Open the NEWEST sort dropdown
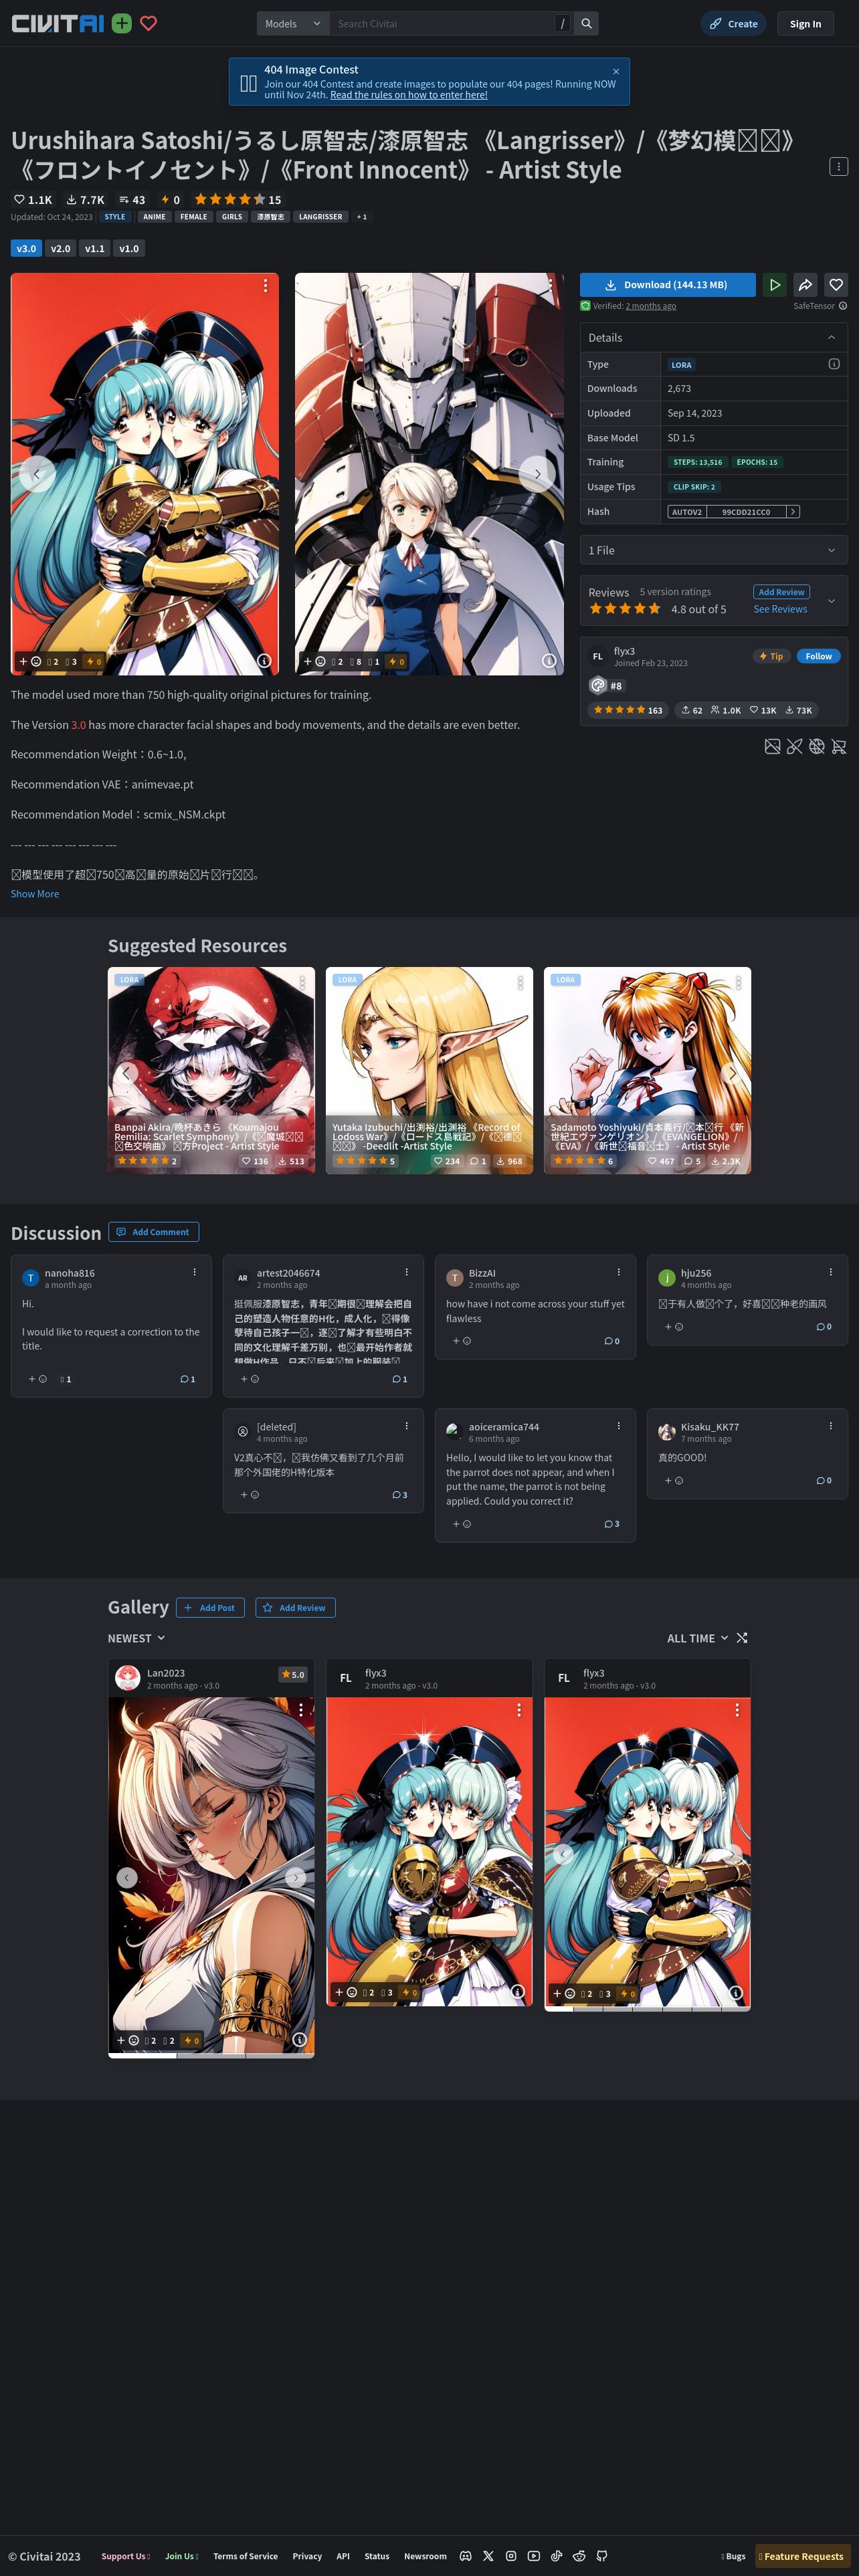 [137, 1638]
